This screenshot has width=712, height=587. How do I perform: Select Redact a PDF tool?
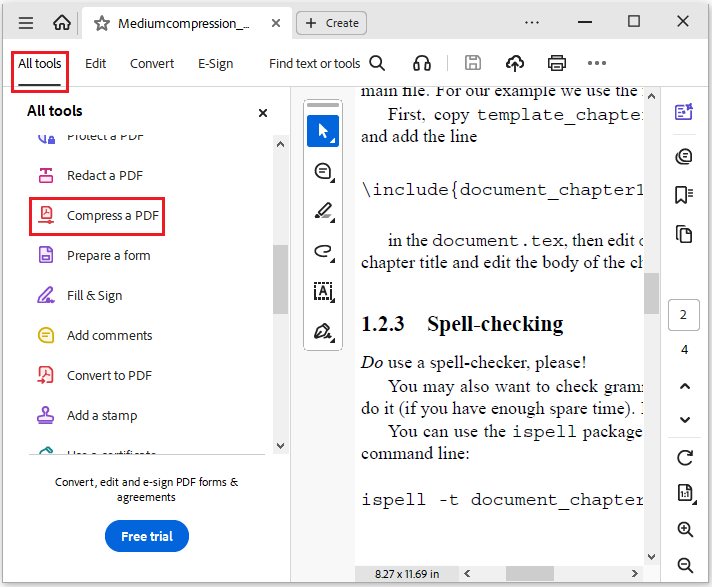[91, 175]
